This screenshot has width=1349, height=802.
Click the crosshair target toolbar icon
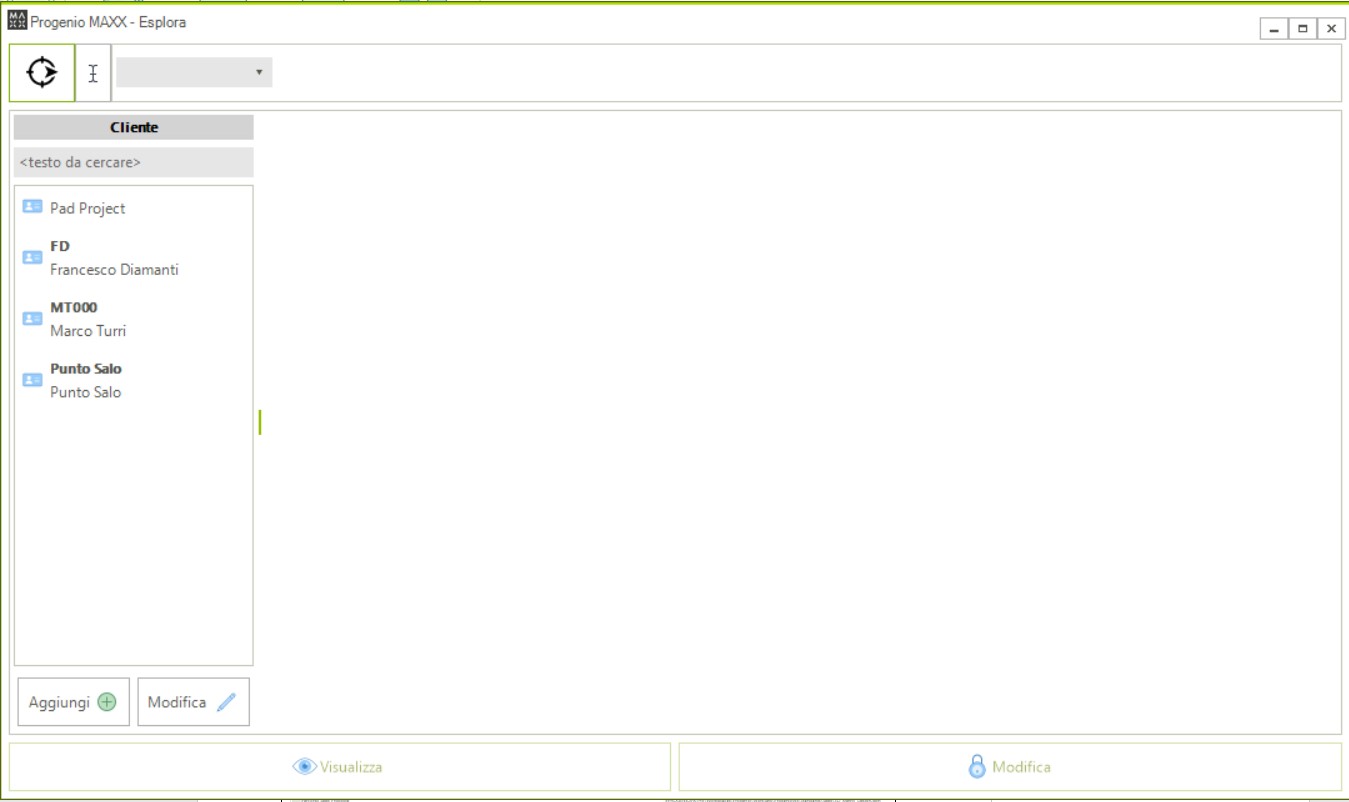(x=42, y=73)
